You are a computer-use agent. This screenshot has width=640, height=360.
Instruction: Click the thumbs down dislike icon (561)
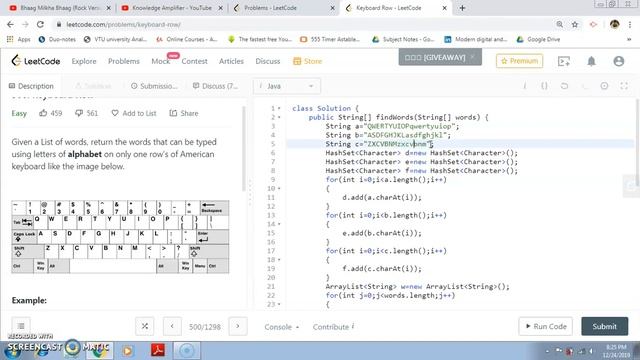coord(79,113)
